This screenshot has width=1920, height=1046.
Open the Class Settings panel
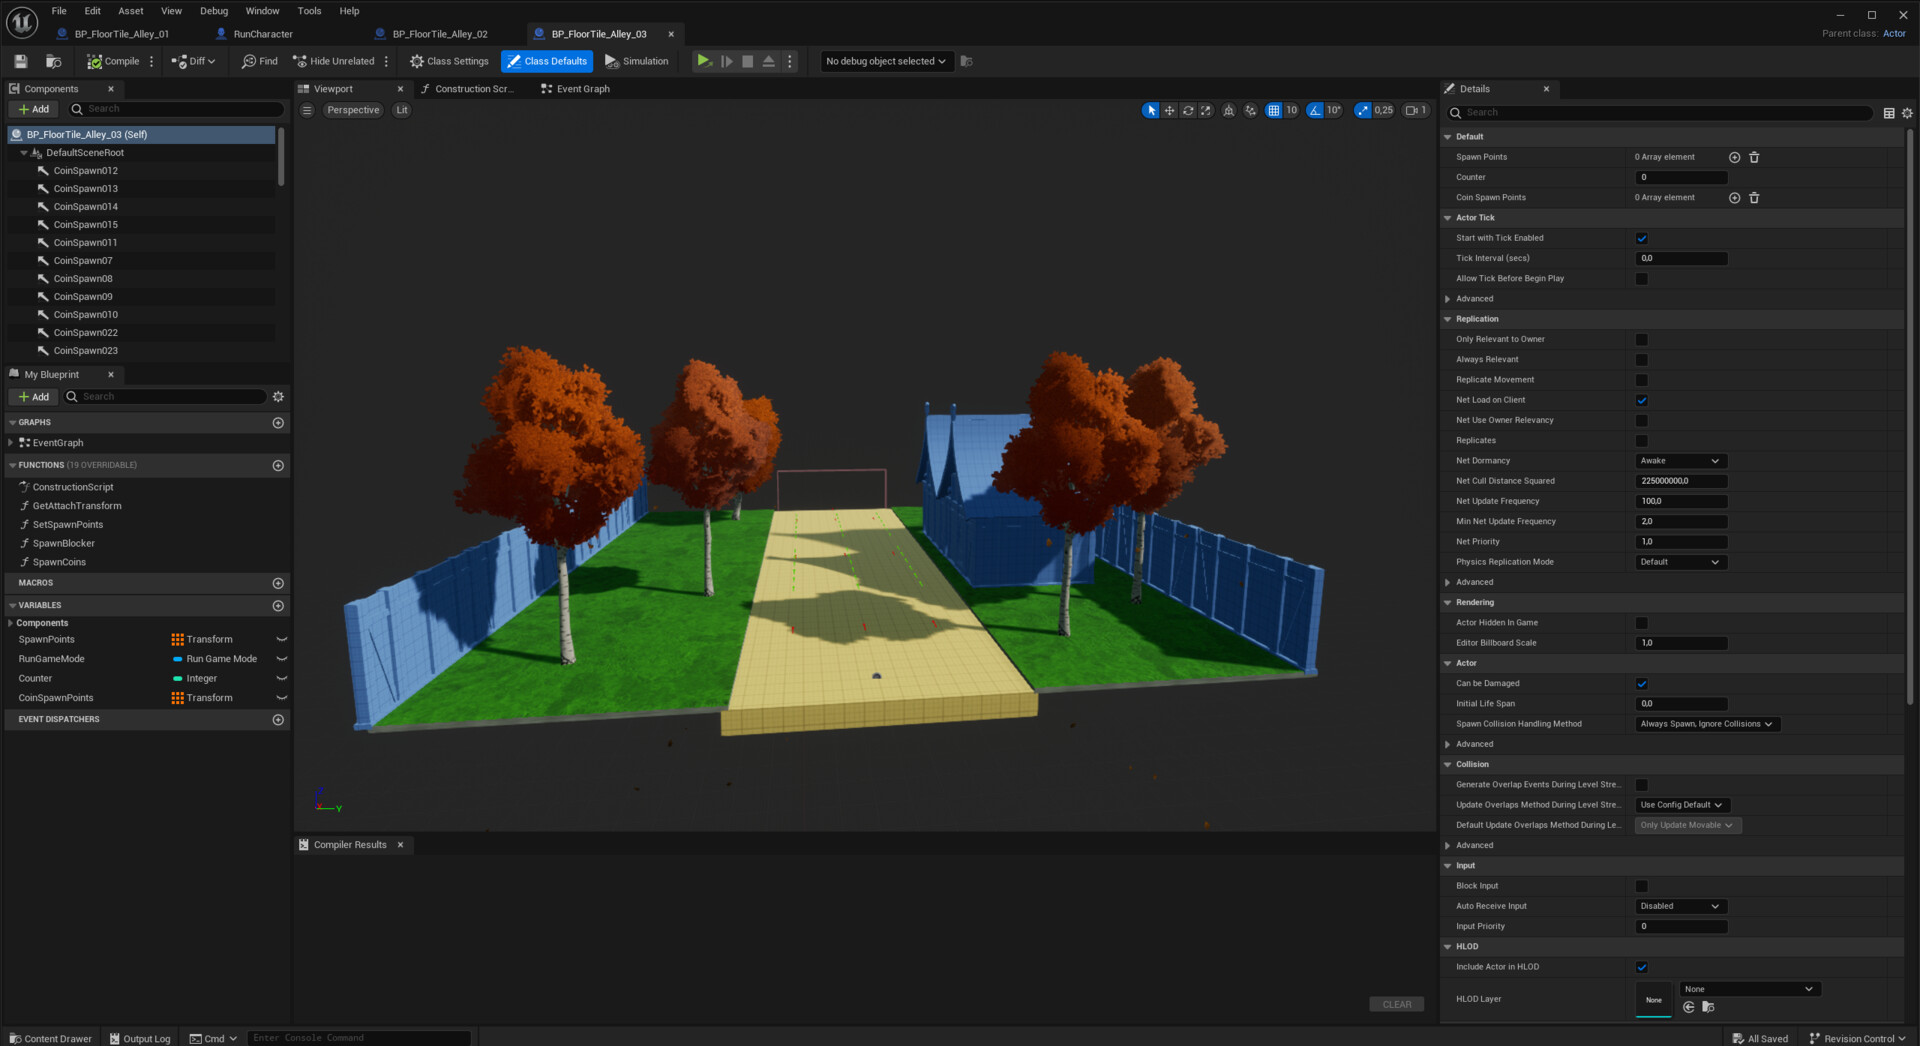(x=449, y=61)
